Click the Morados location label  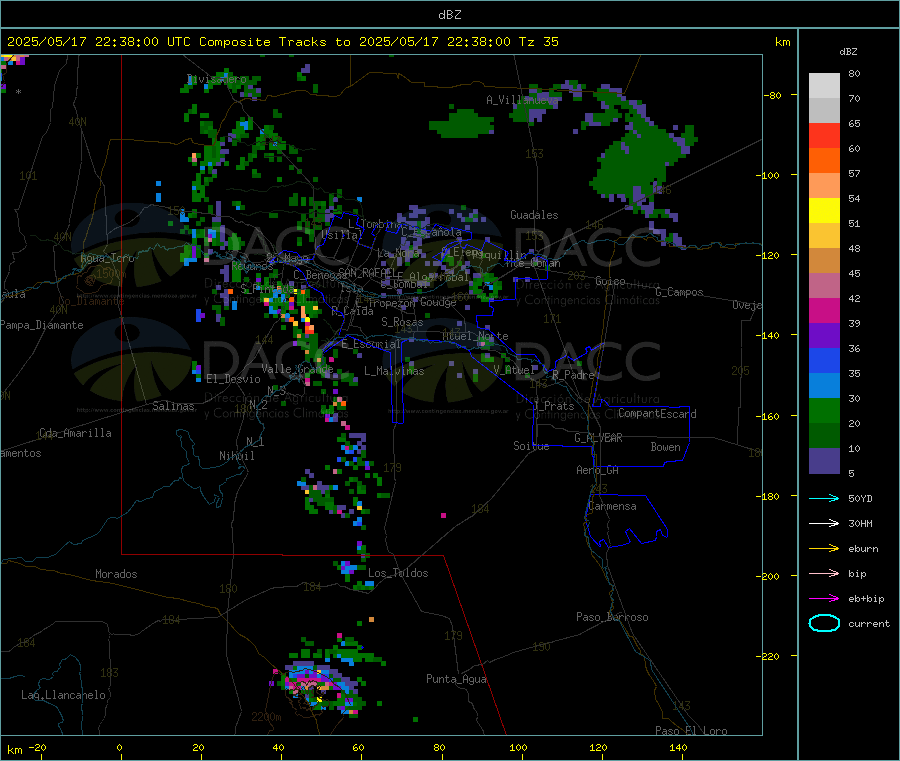116,574
